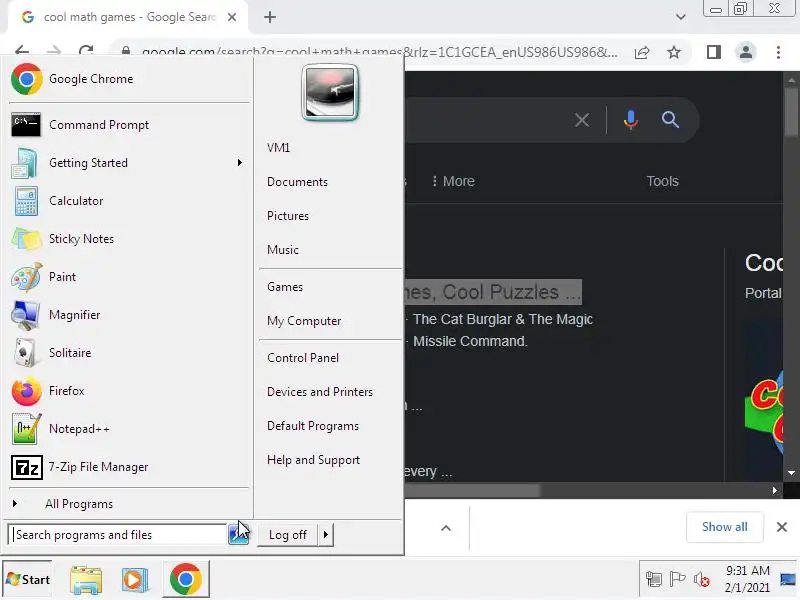The image size is (800, 600).
Task: Open Google Chrome from the Start menu
Action: point(129,79)
